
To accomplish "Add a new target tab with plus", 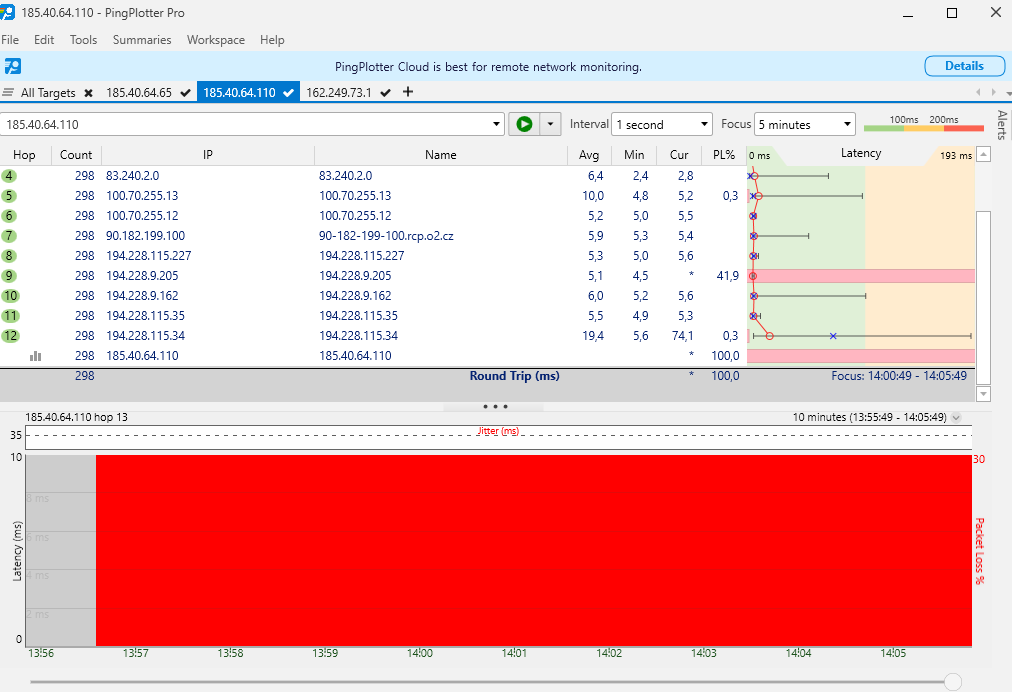I will click(407, 92).
